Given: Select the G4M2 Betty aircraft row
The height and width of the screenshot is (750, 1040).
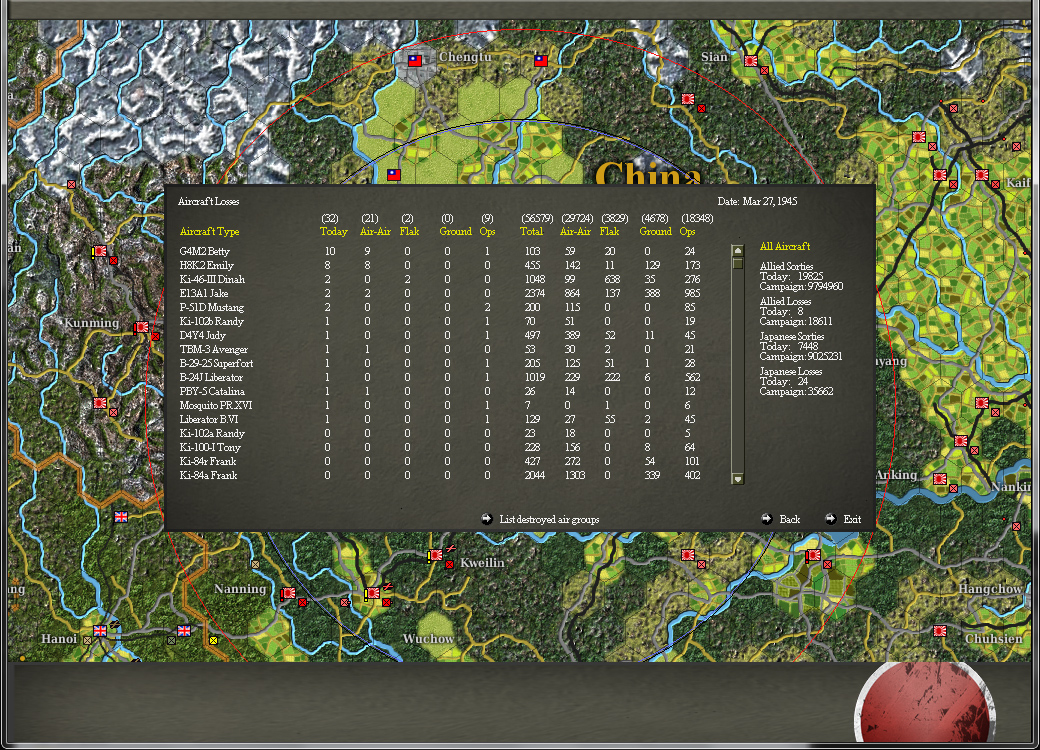Looking at the screenshot, I should (439, 251).
